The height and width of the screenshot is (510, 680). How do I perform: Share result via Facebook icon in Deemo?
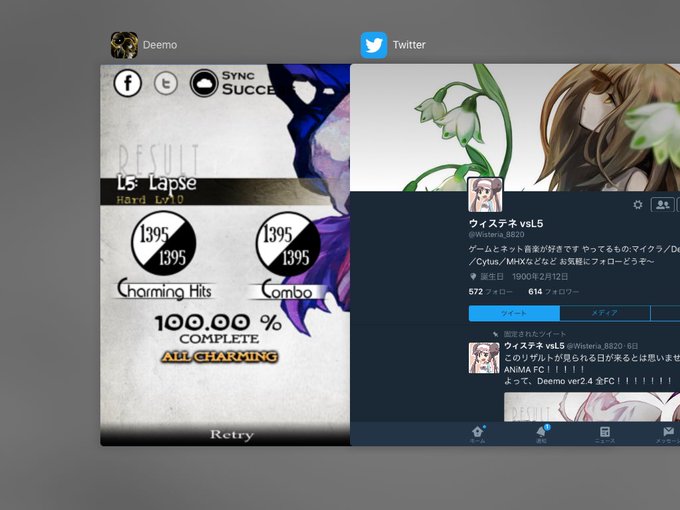128,83
